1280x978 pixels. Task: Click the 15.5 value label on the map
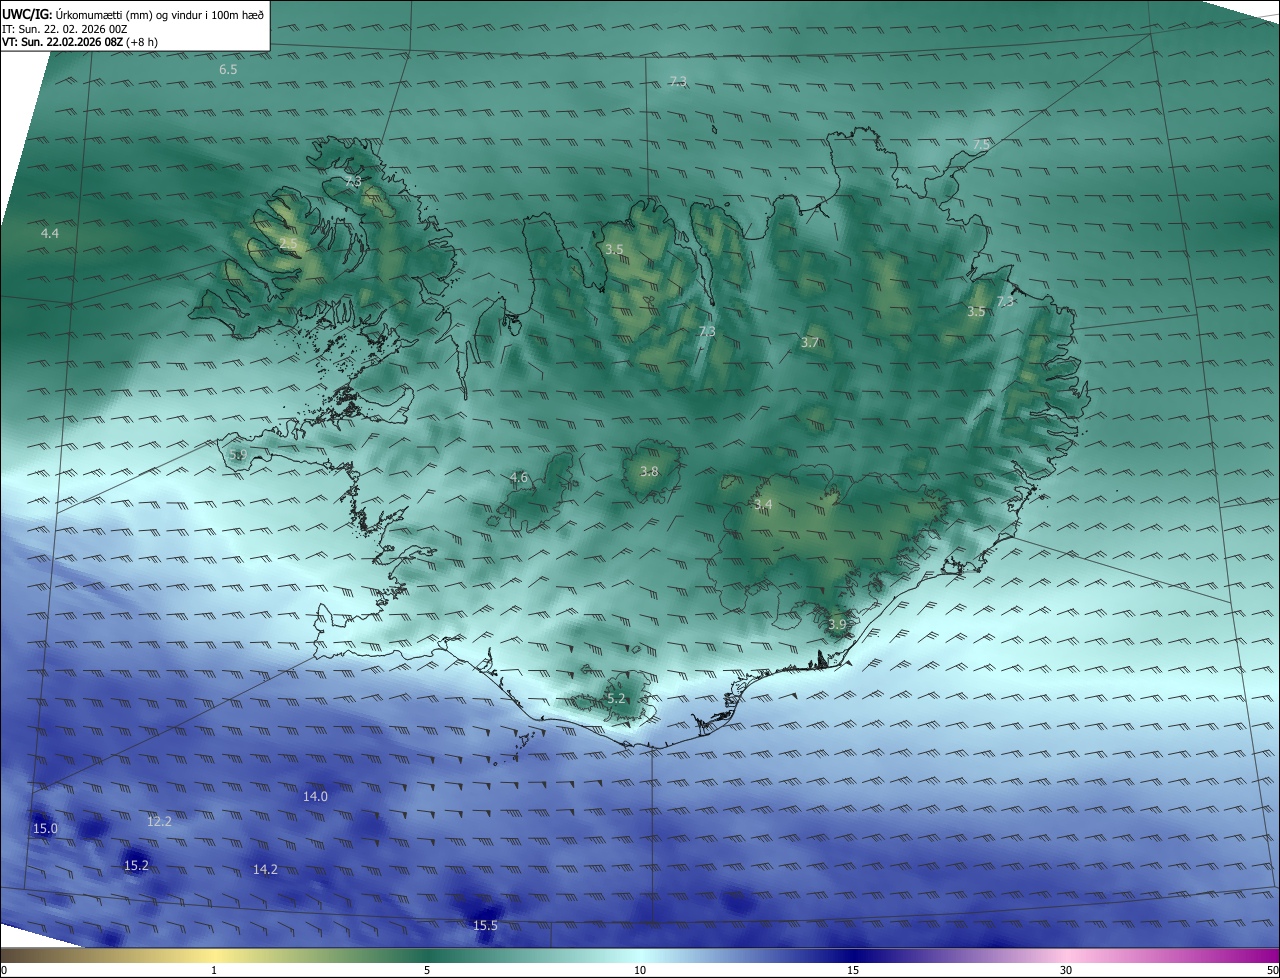coord(485,926)
